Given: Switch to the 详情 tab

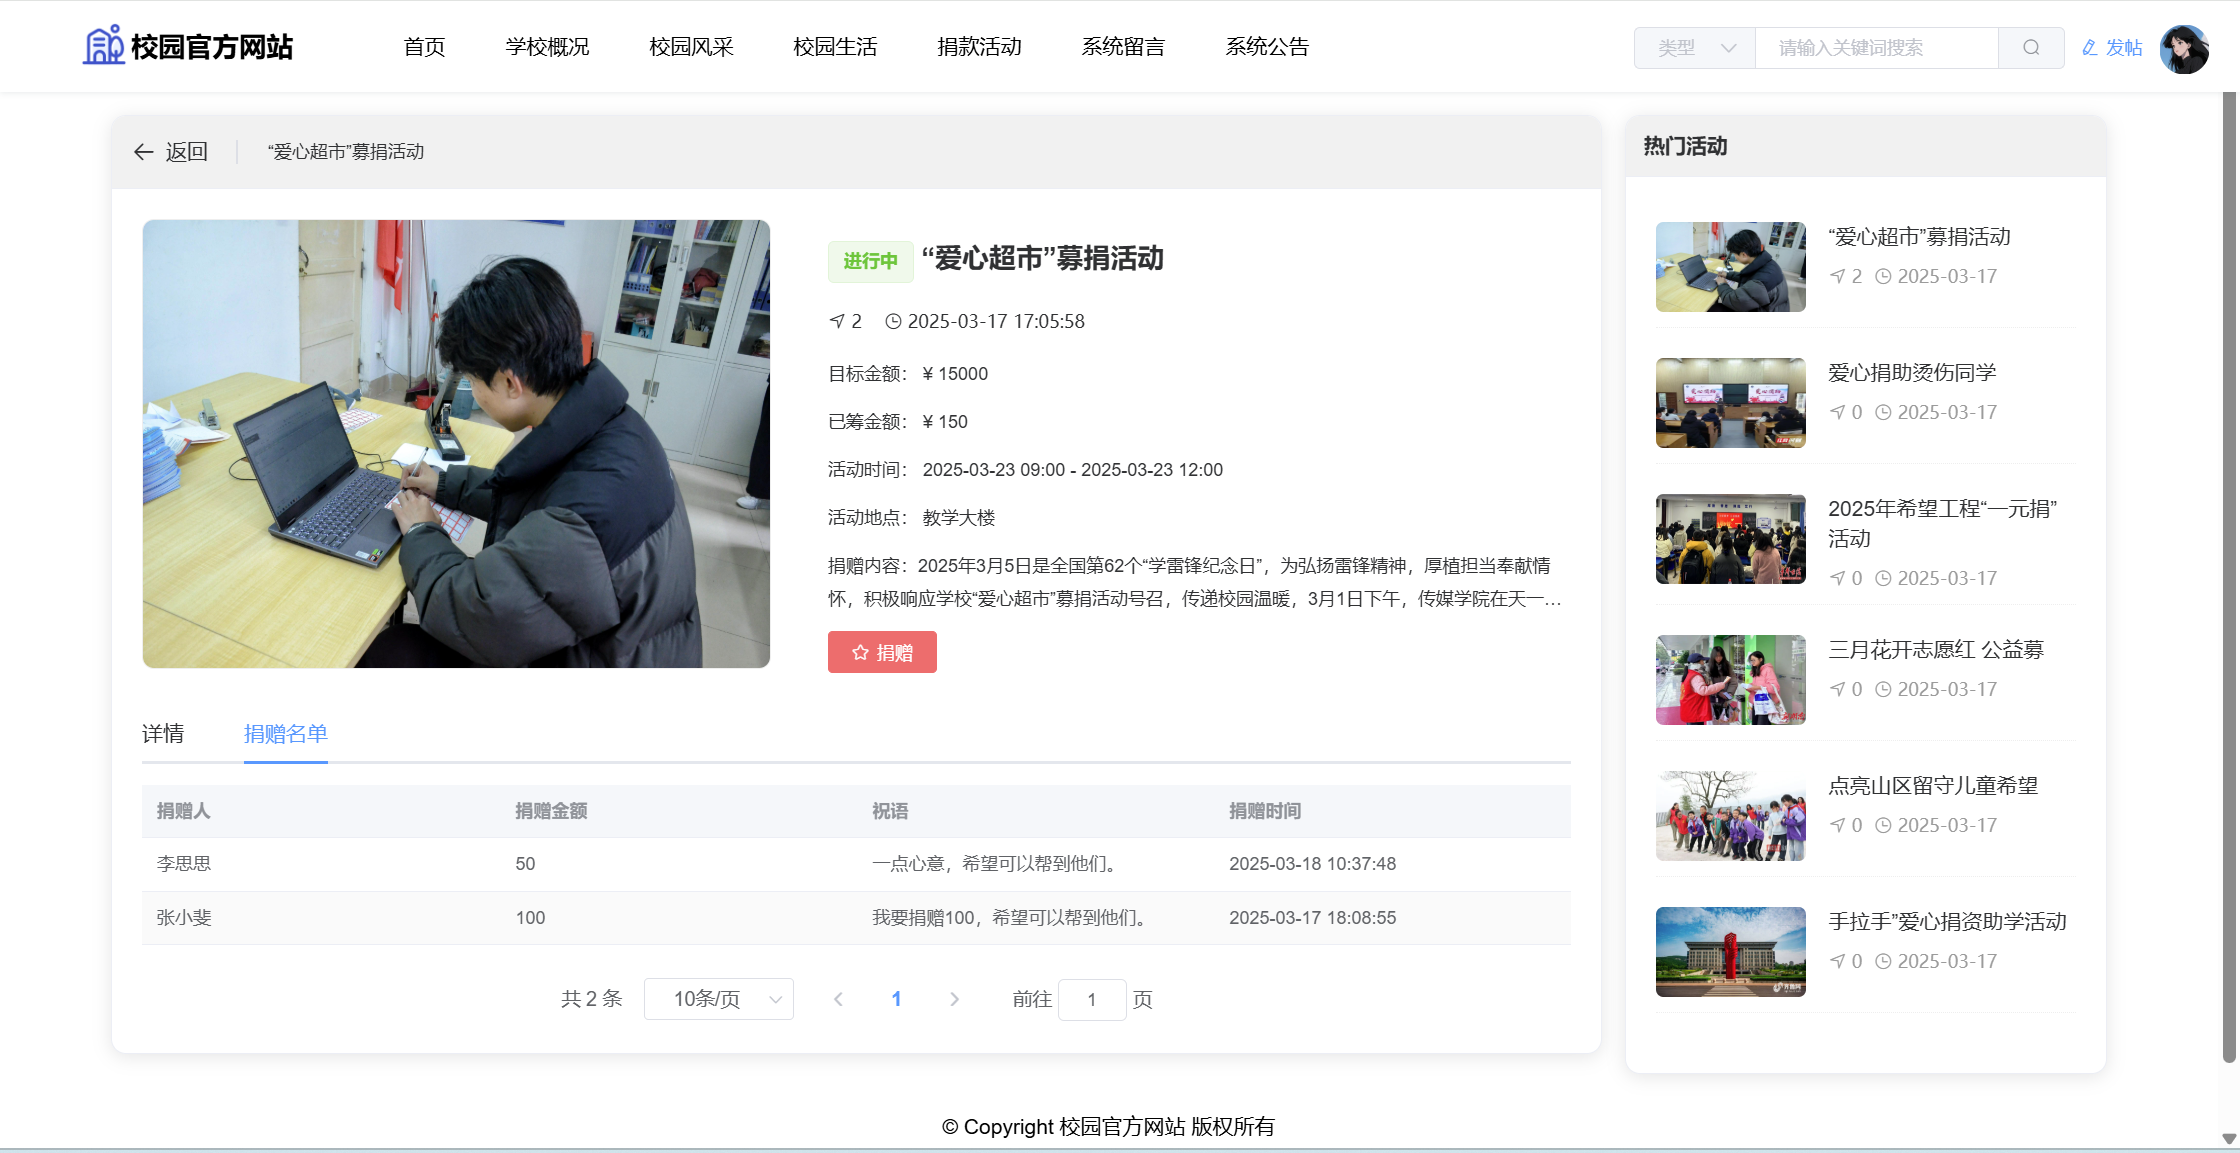Looking at the screenshot, I should [163, 734].
